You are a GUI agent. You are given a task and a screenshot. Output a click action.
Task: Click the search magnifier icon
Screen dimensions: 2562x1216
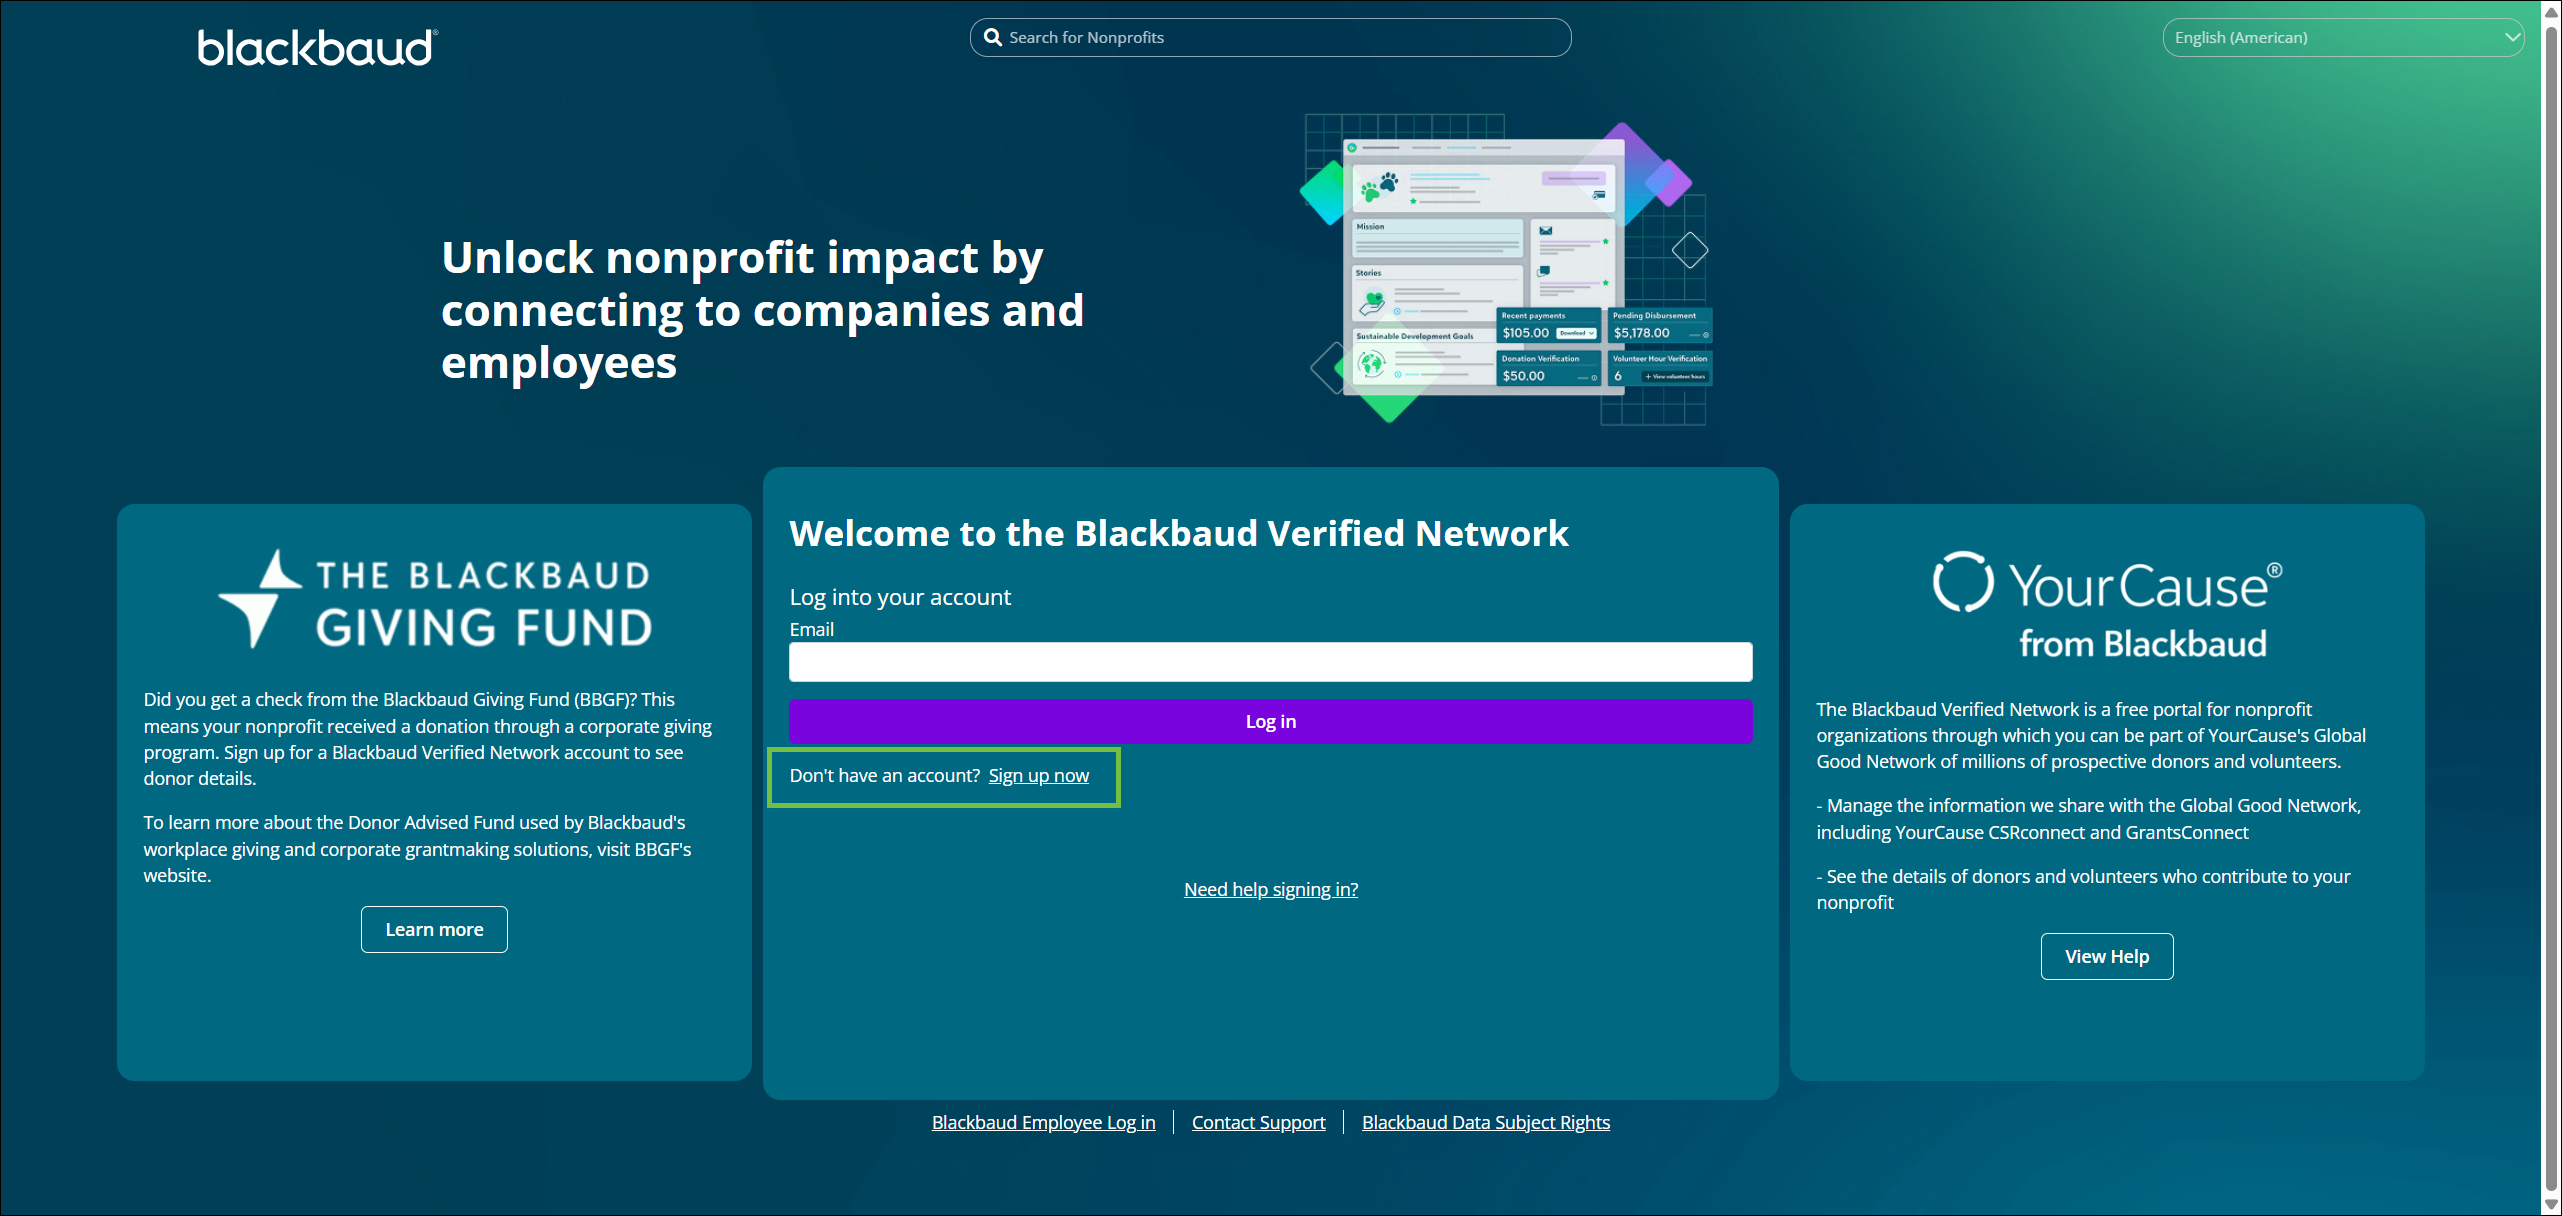992,37
